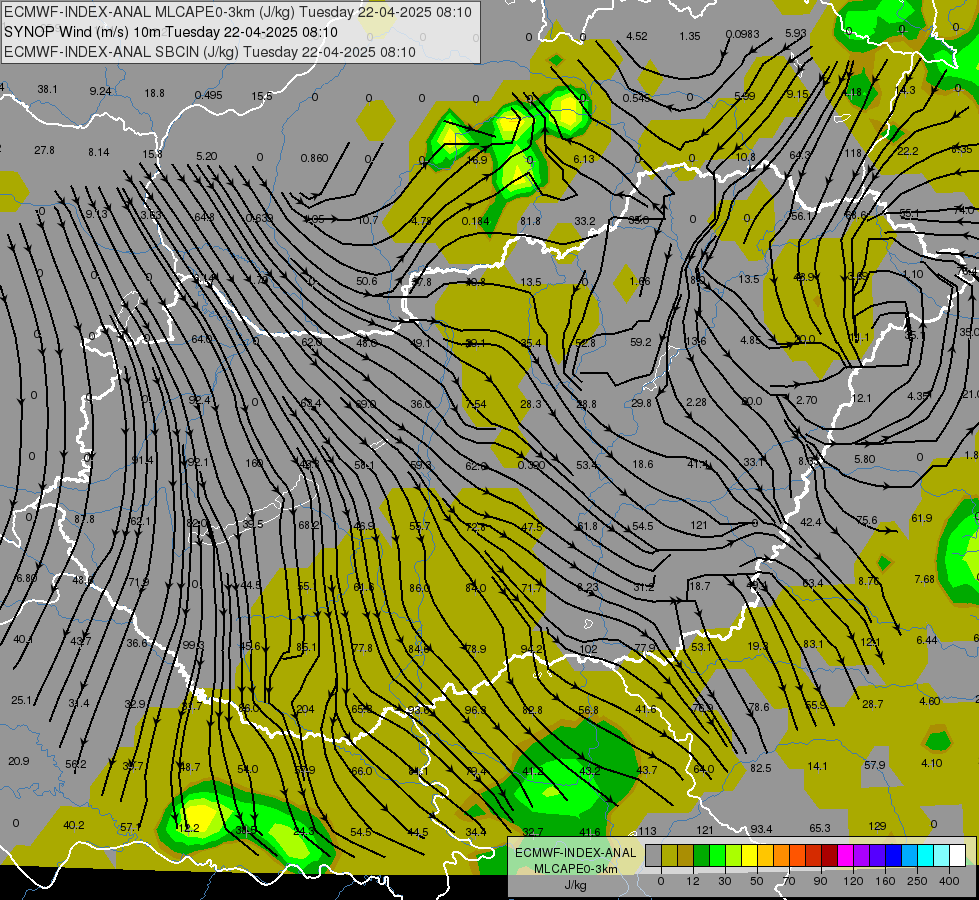Click the map value '82.5'
This screenshot has height=900, width=979.
[760, 768]
